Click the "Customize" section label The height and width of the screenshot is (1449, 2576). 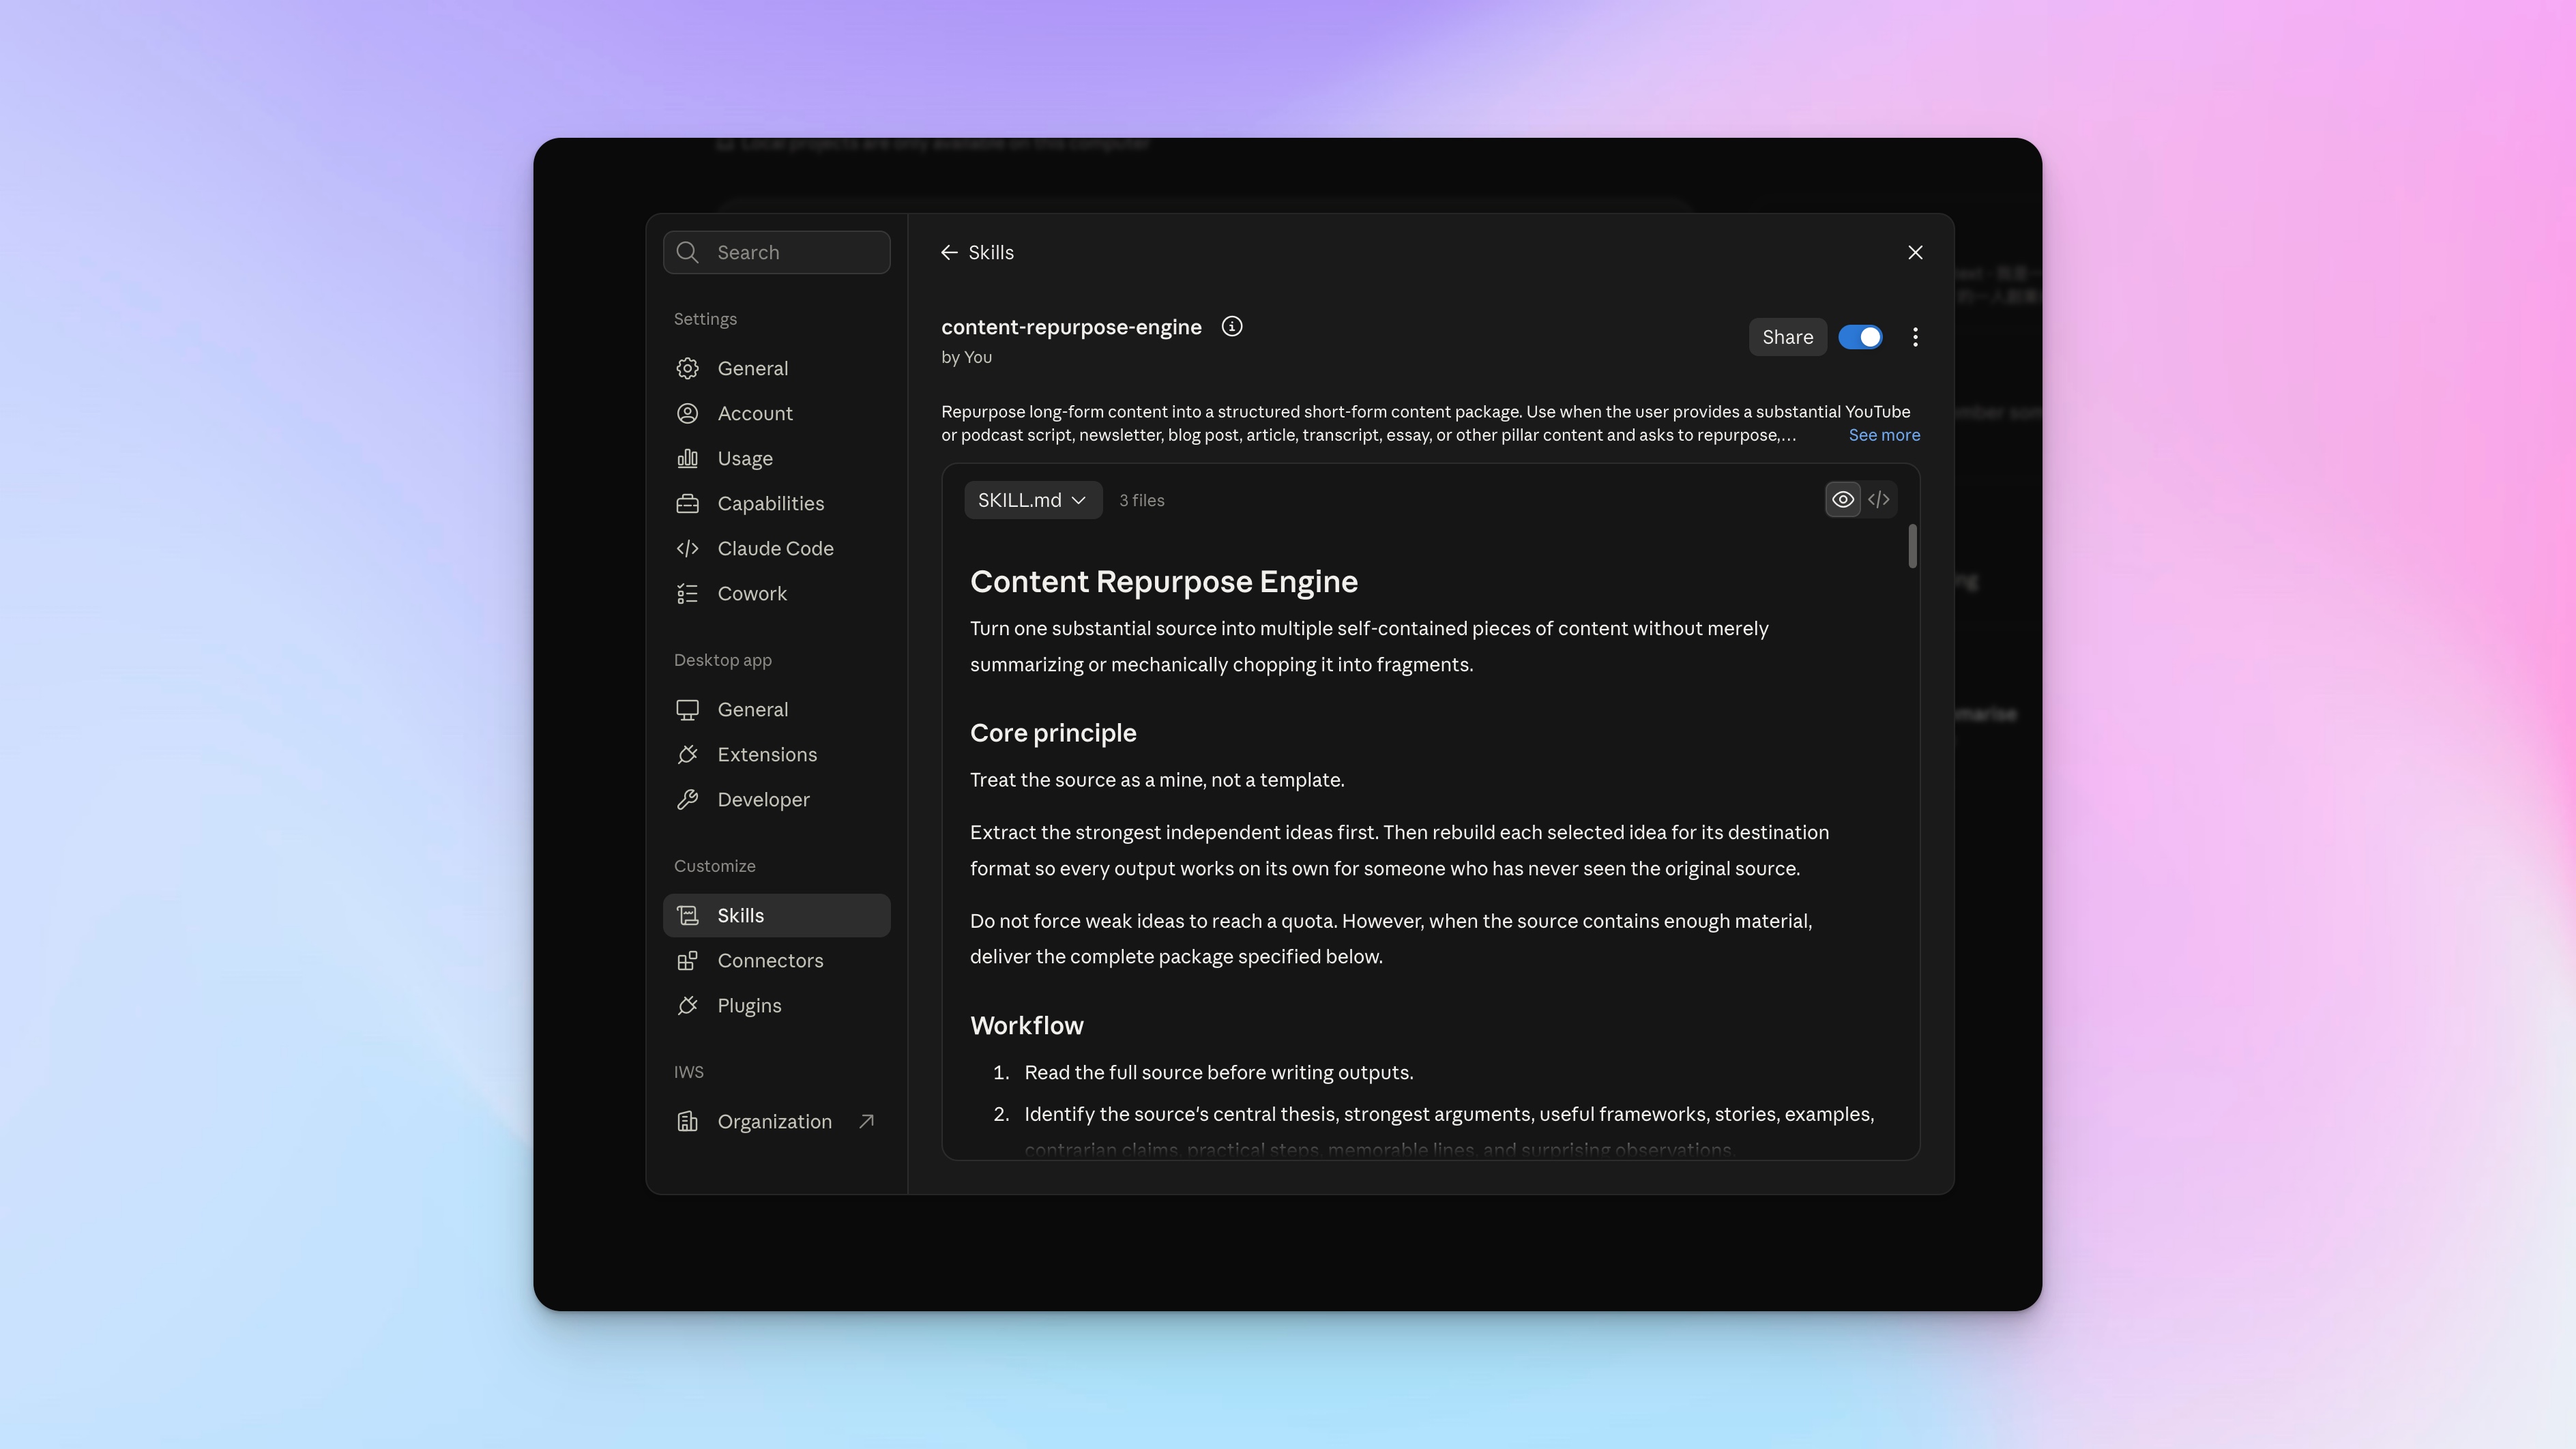point(714,866)
